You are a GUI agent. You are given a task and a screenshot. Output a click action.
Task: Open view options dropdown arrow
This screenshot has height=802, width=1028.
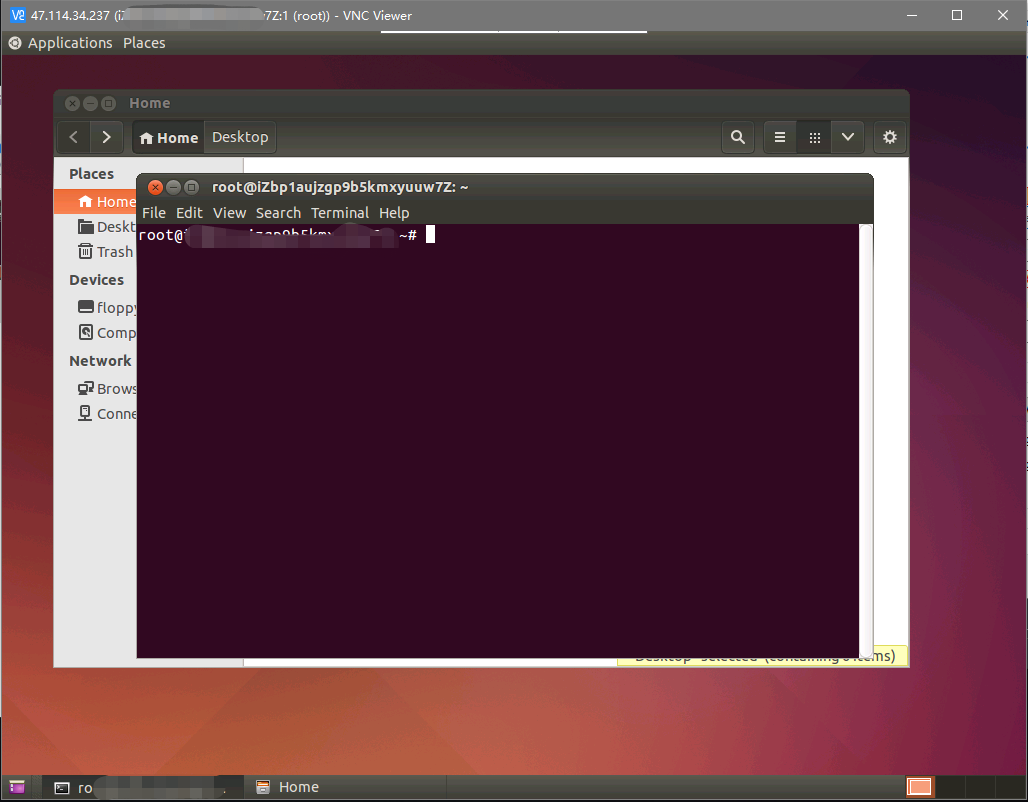848,137
